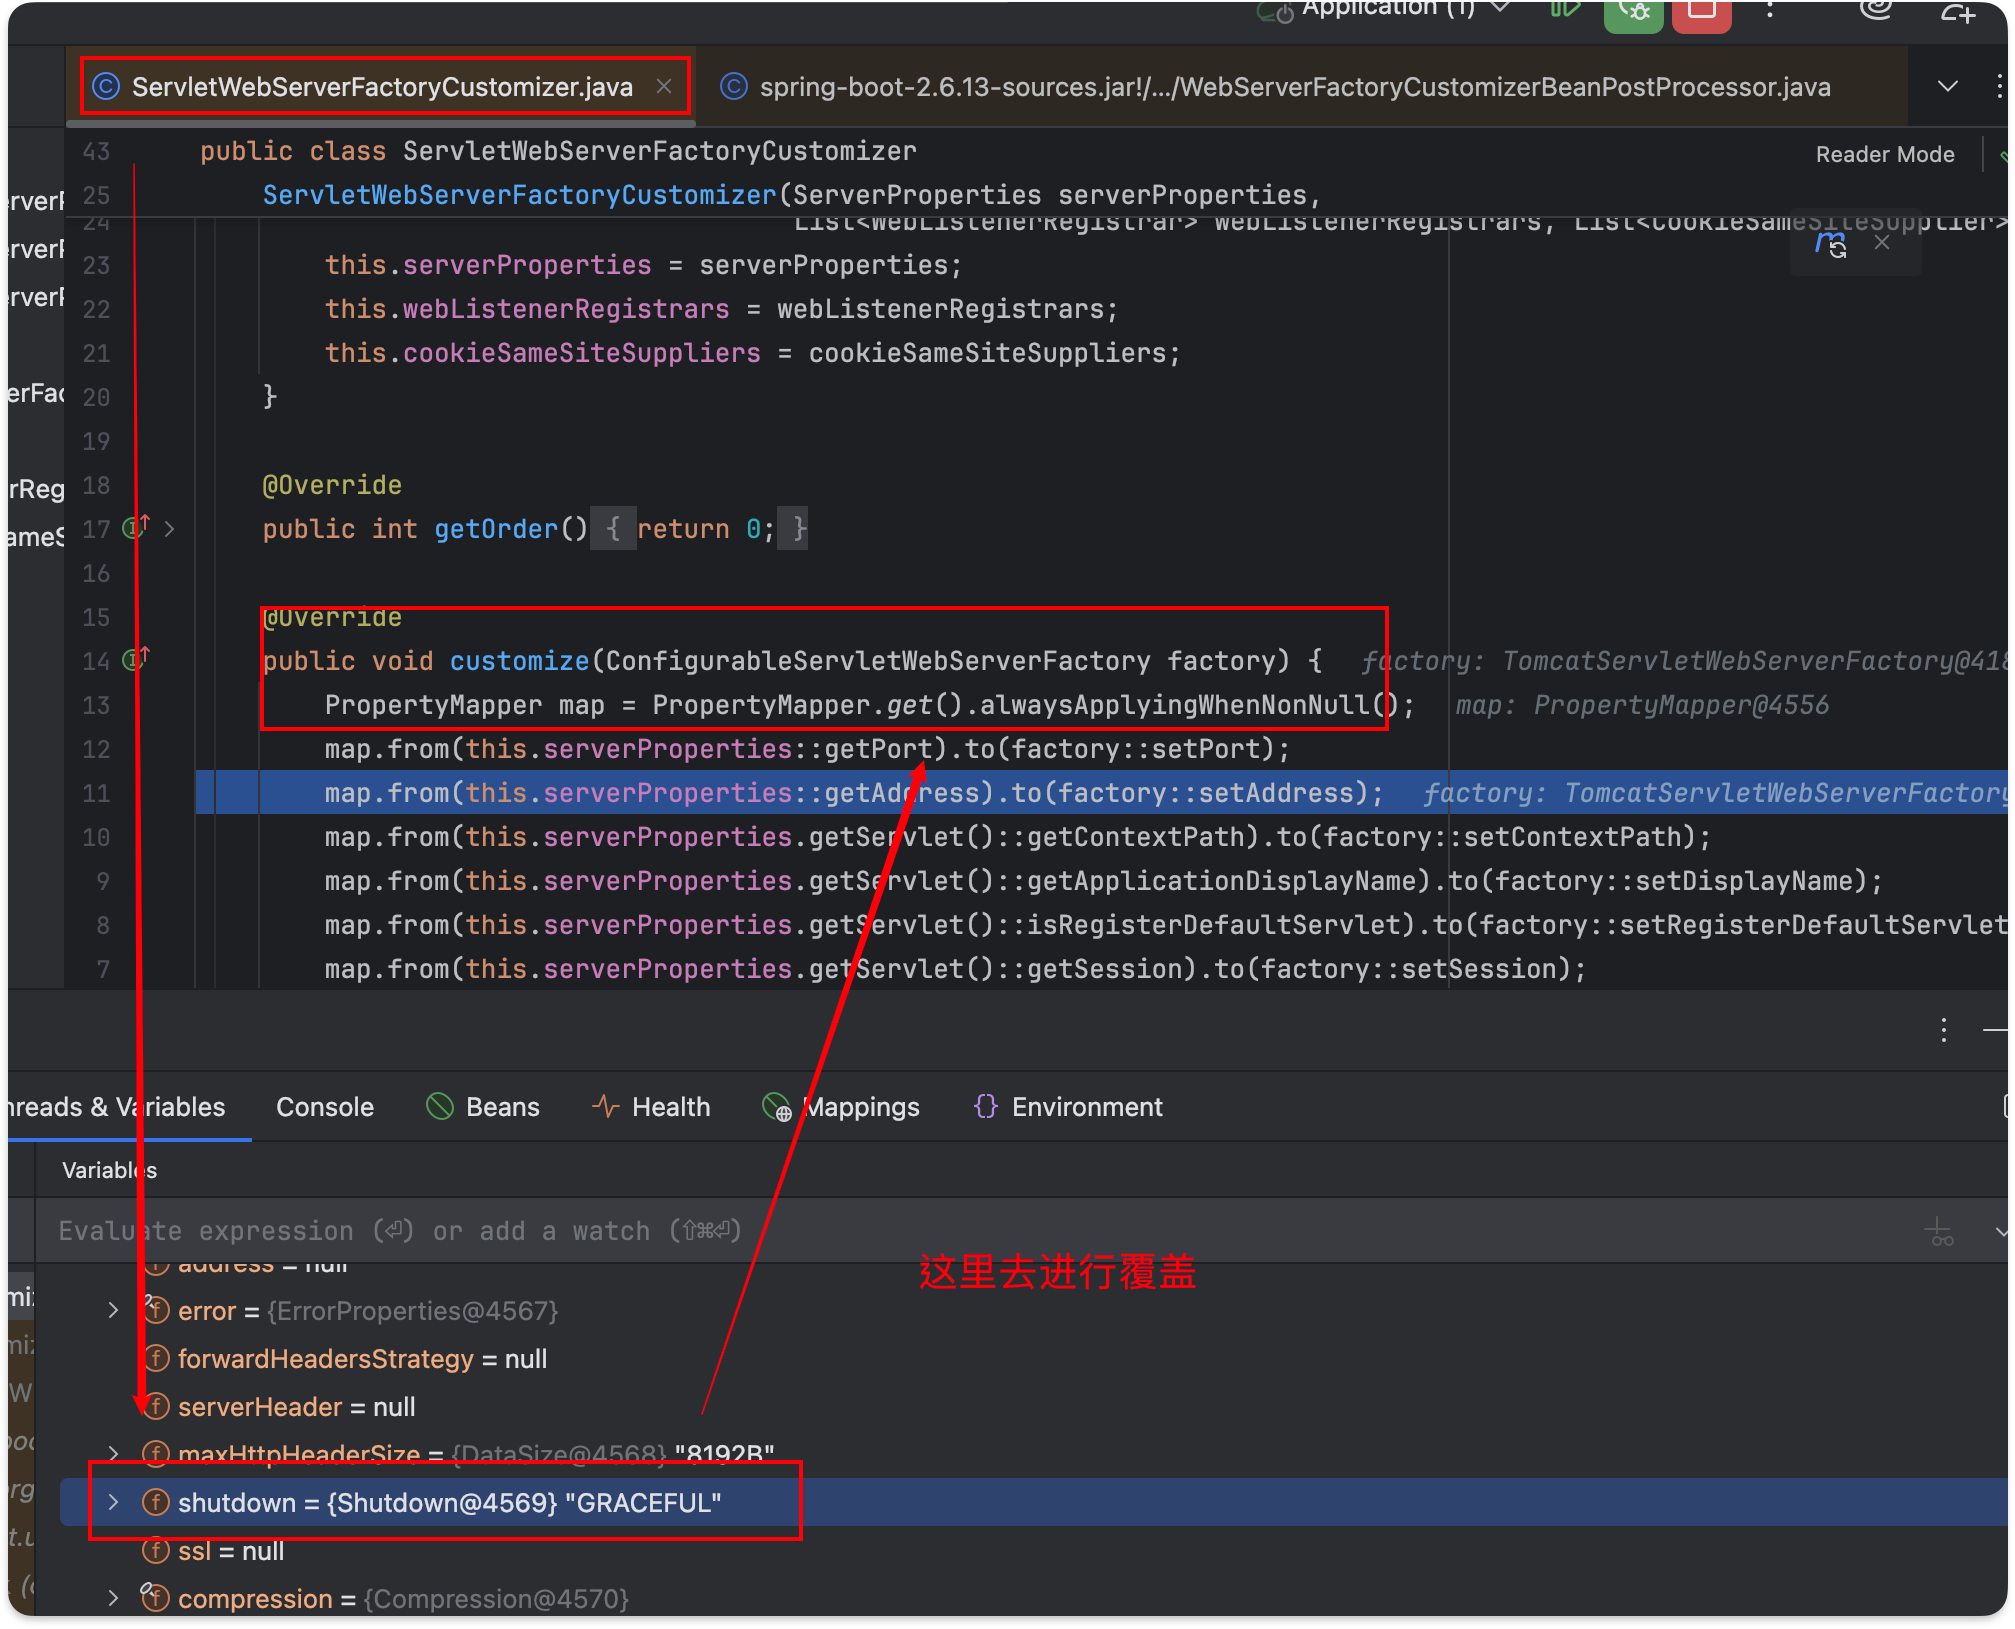This screenshot has height=1629, width=2015.
Task: Click field icon beside forwardHeadersStrategy
Action: pos(156,1359)
